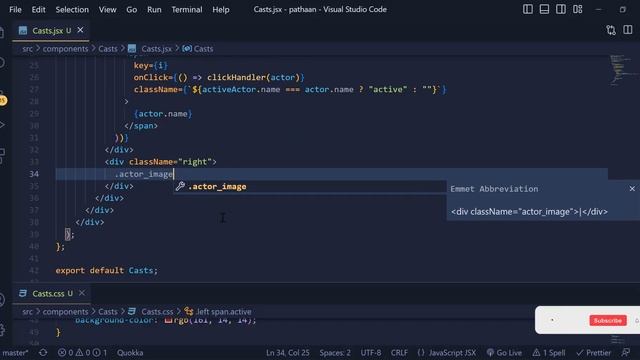The image size is (640, 360).
Task: Toggle bottom panel layout icon
Action: [x=544, y=9]
